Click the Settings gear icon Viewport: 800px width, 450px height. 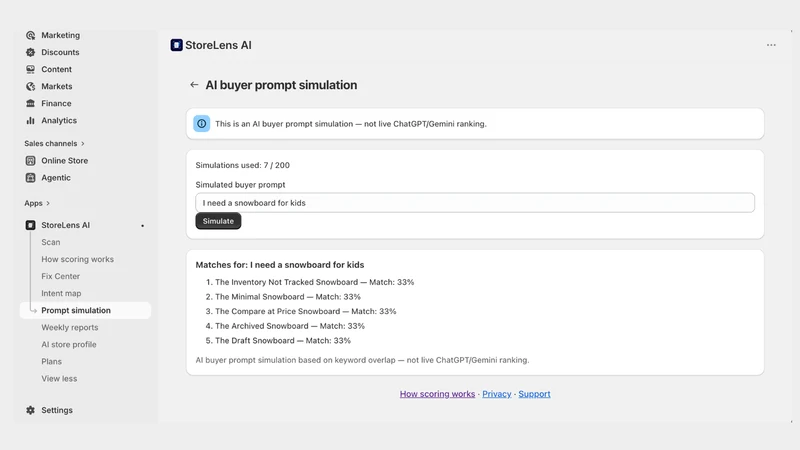click(31, 410)
